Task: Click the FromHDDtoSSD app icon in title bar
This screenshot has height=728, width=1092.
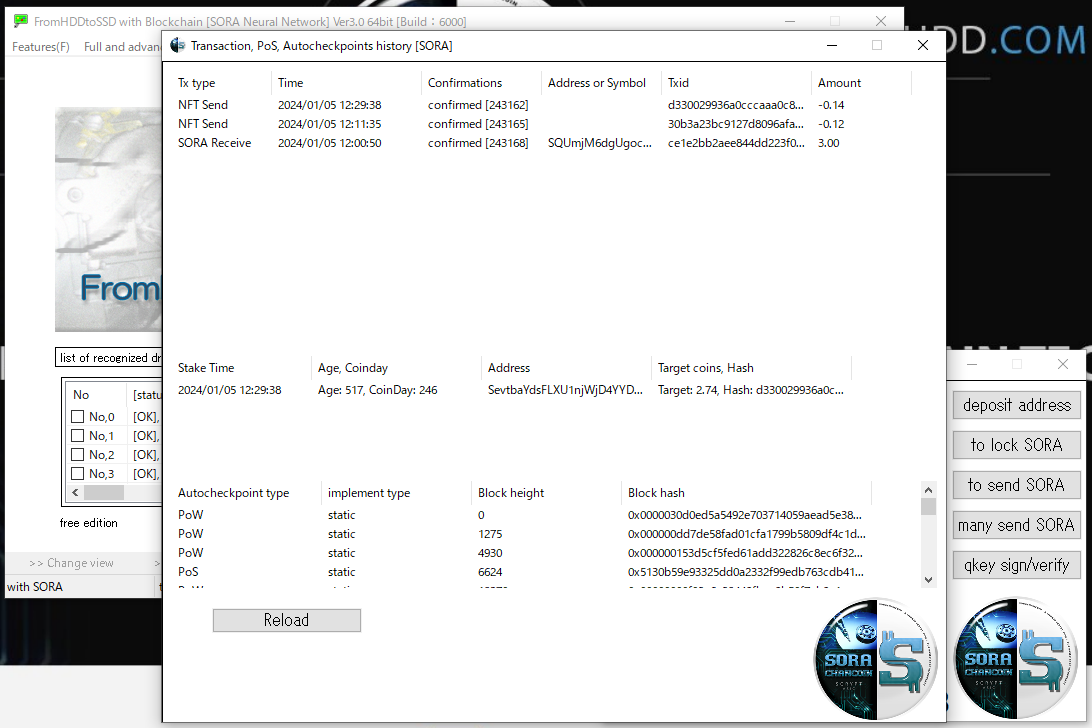Action: point(20,21)
